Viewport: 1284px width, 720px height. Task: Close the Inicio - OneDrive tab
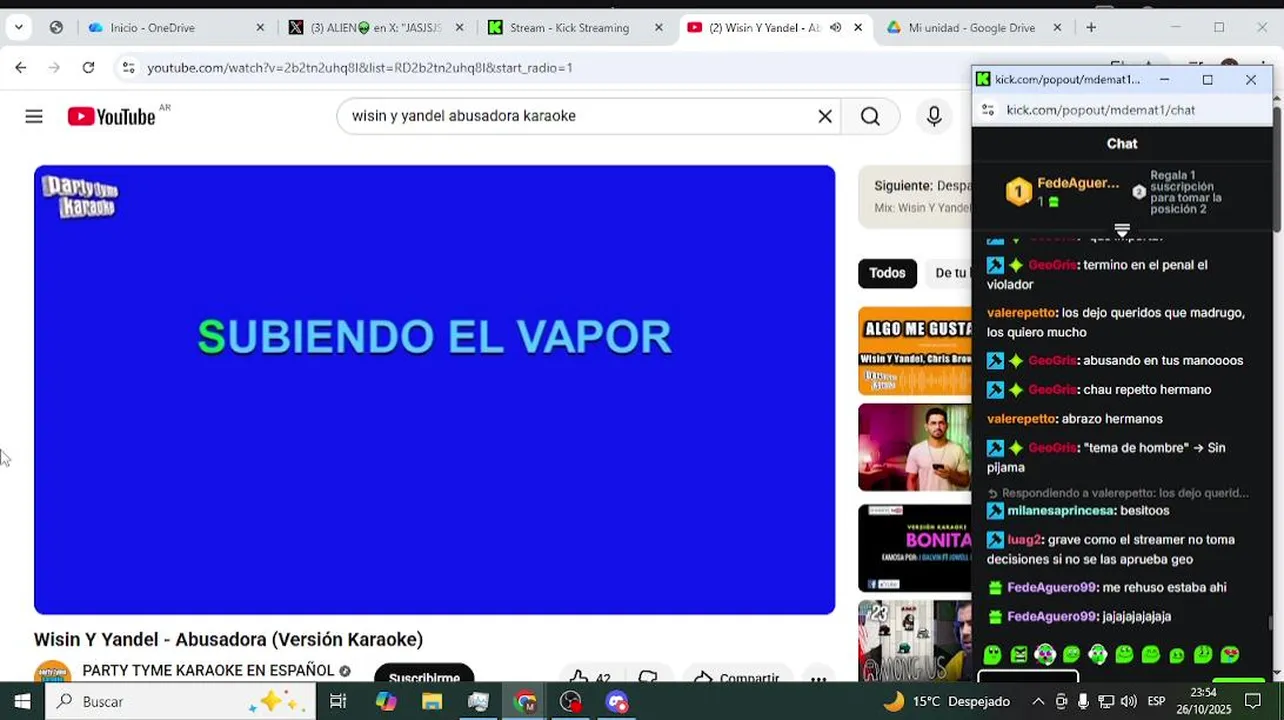[x=260, y=28]
